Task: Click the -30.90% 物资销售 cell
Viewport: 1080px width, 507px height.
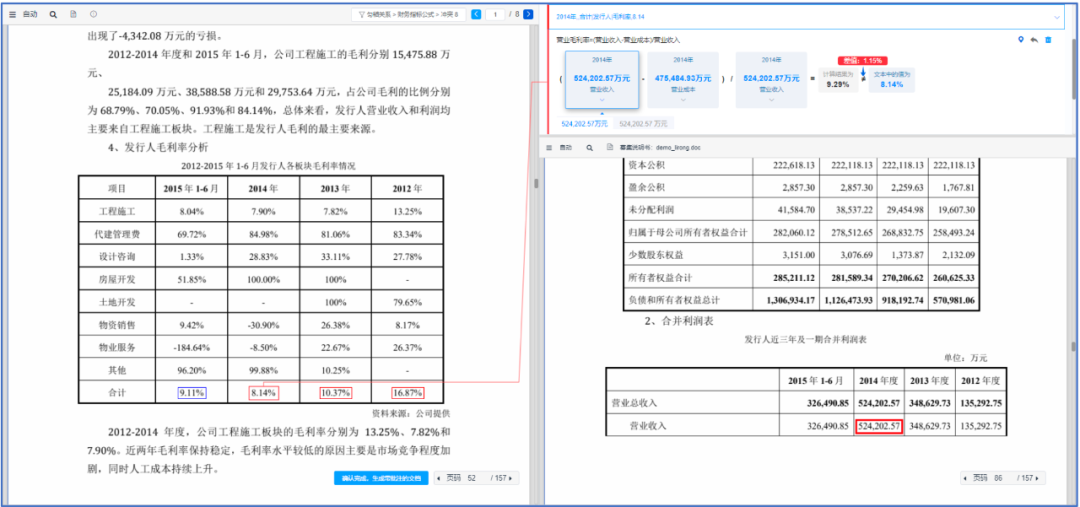Action: [x=264, y=324]
